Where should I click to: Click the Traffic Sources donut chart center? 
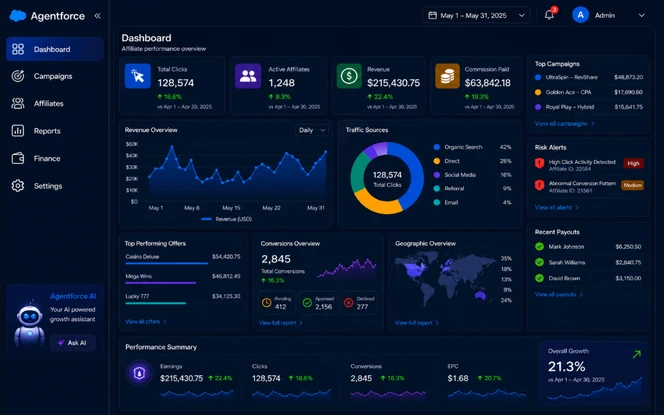(x=387, y=178)
